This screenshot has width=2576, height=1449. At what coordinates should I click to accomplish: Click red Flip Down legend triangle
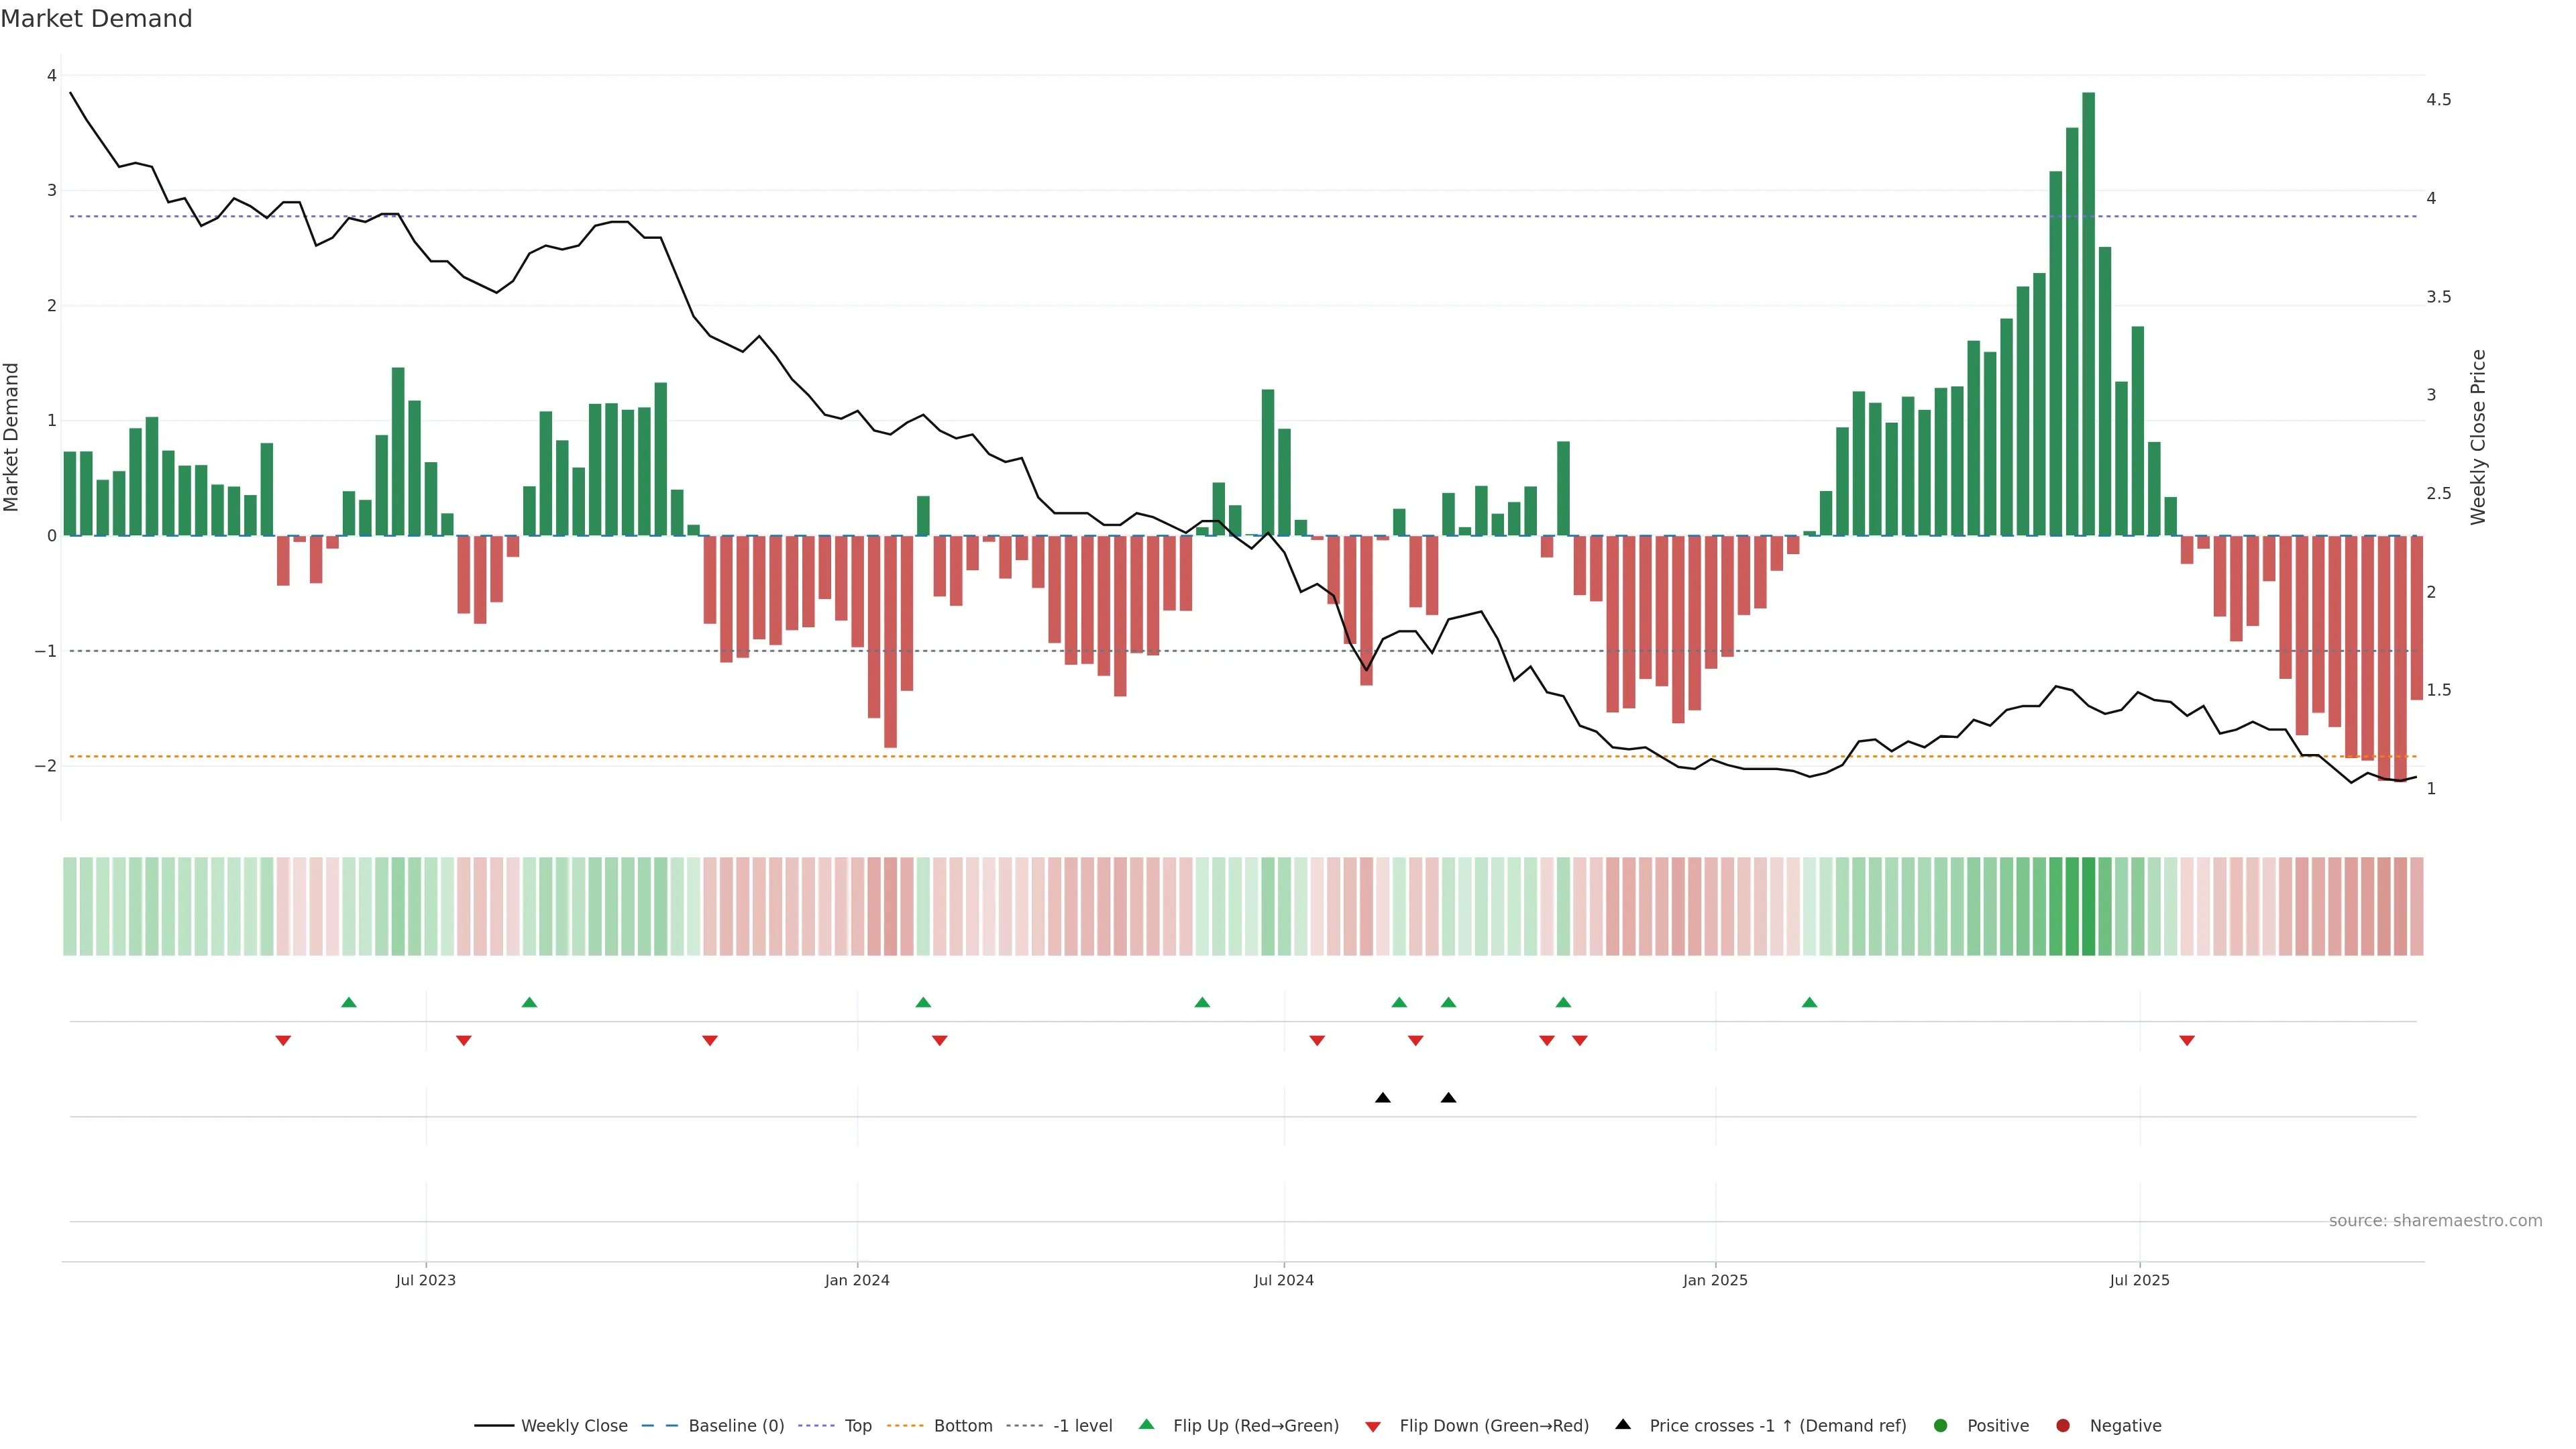(1373, 1427)
